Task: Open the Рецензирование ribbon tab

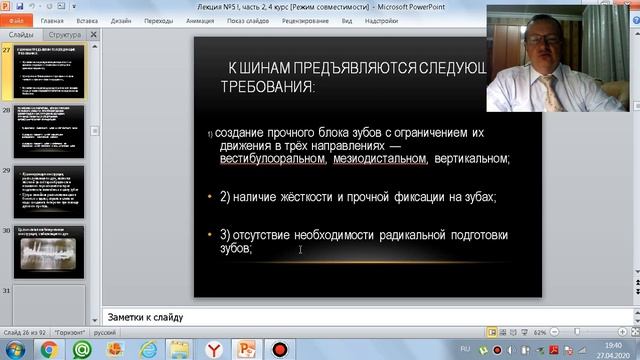Action: (x=305, y=21)
